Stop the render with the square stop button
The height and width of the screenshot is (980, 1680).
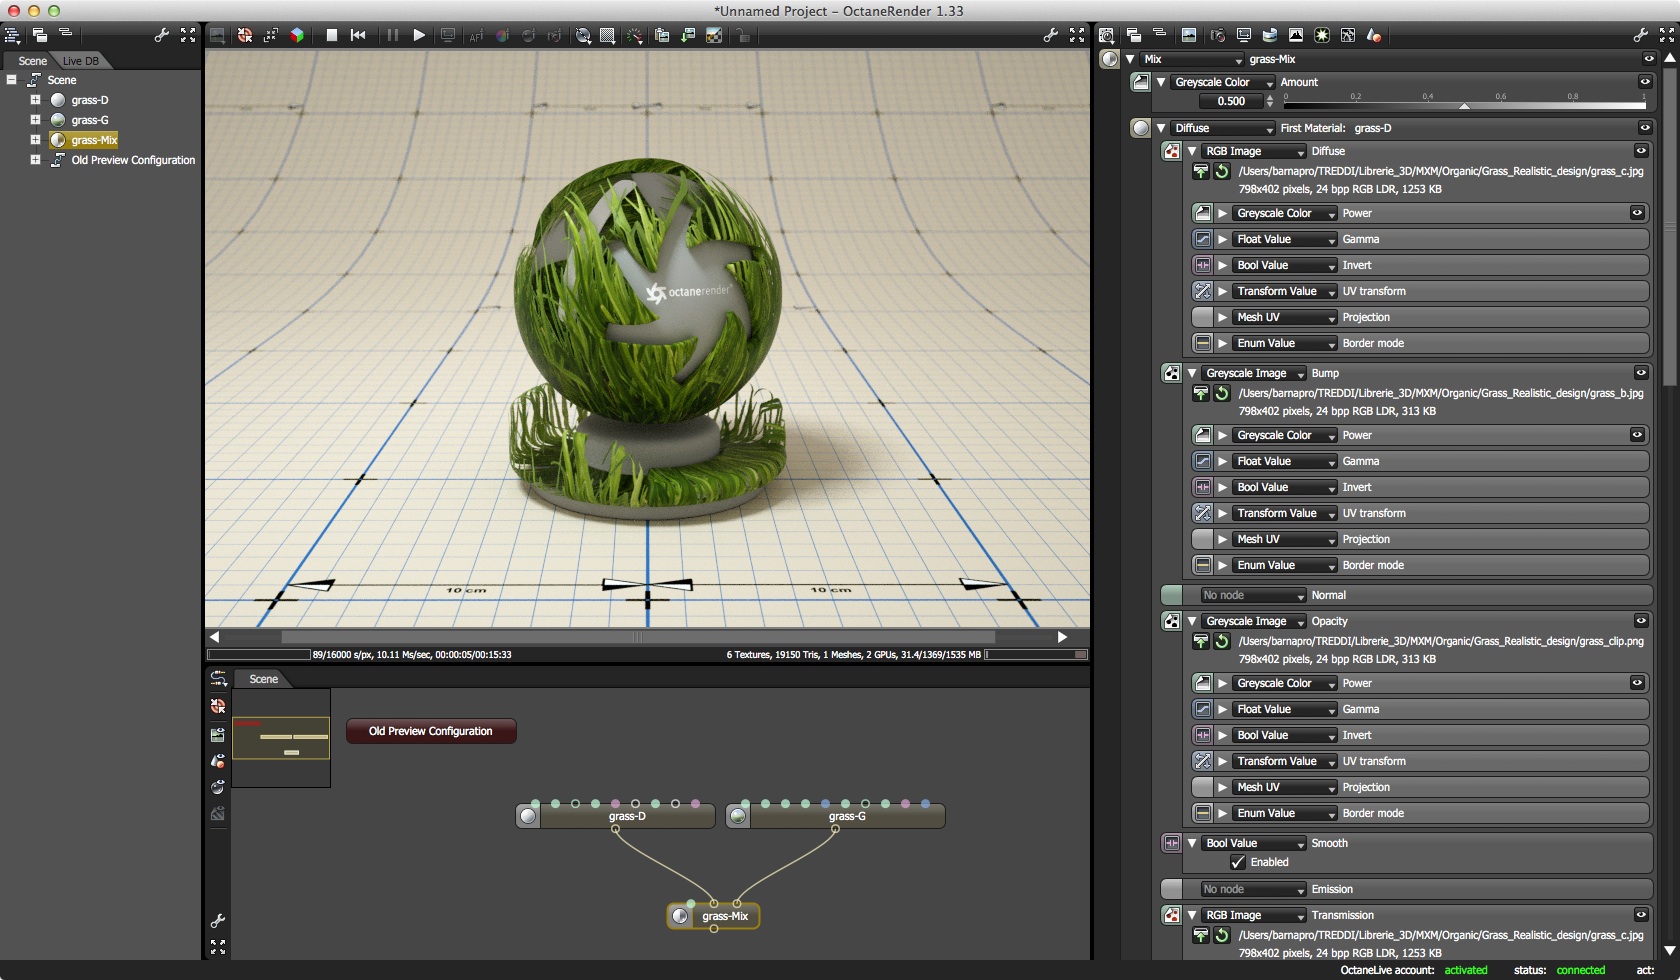coord(332,35)
